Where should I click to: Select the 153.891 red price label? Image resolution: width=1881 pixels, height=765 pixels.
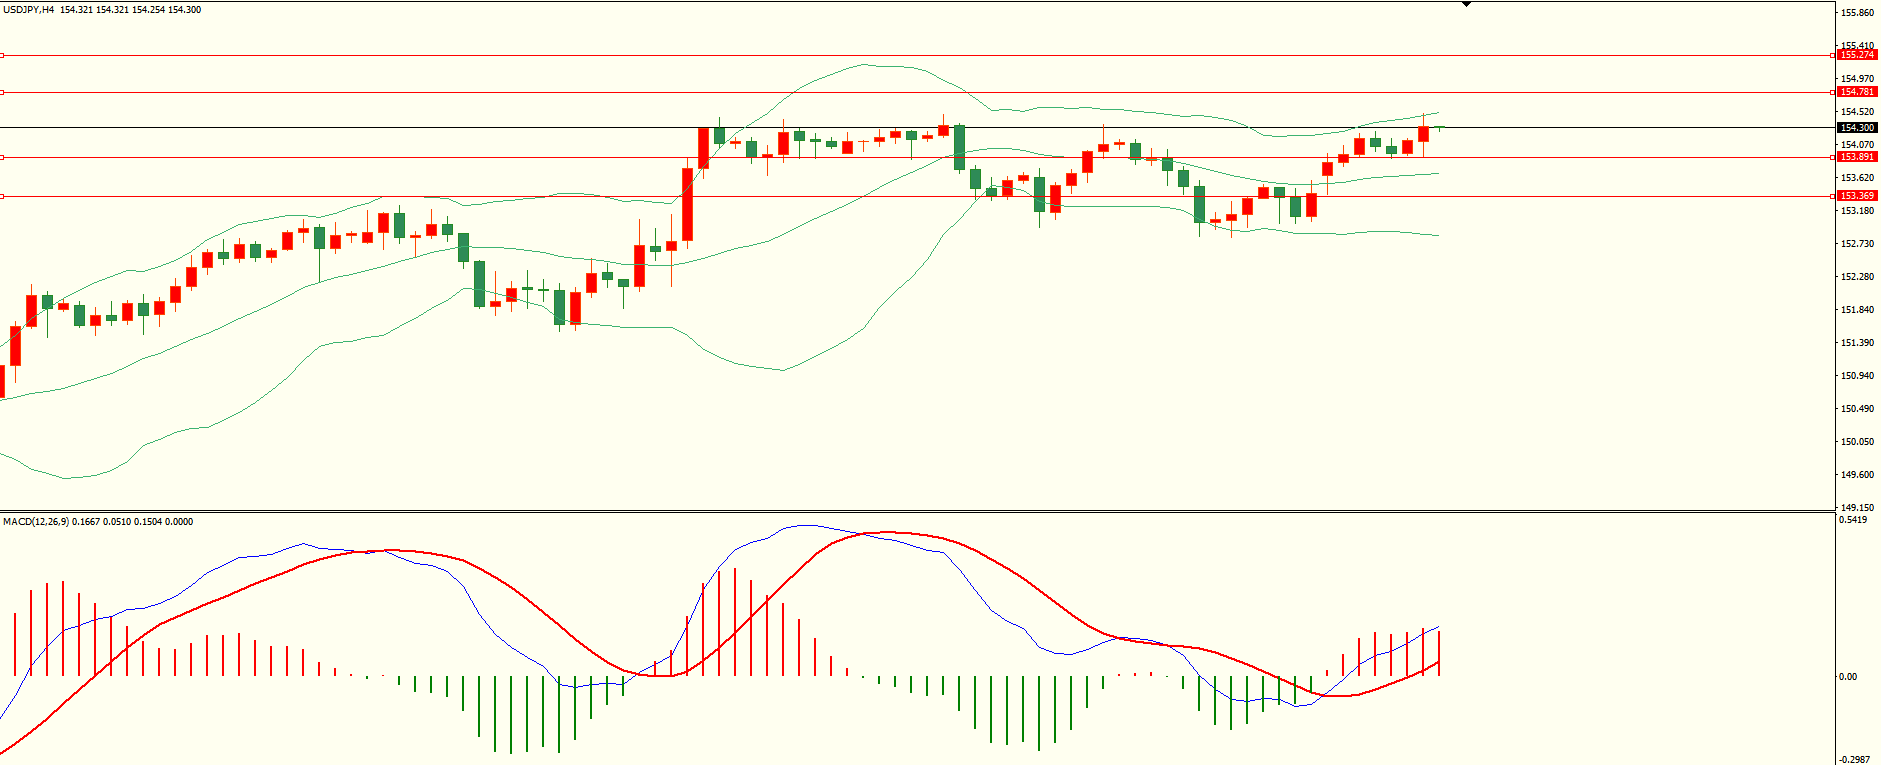coord(1858,157)
